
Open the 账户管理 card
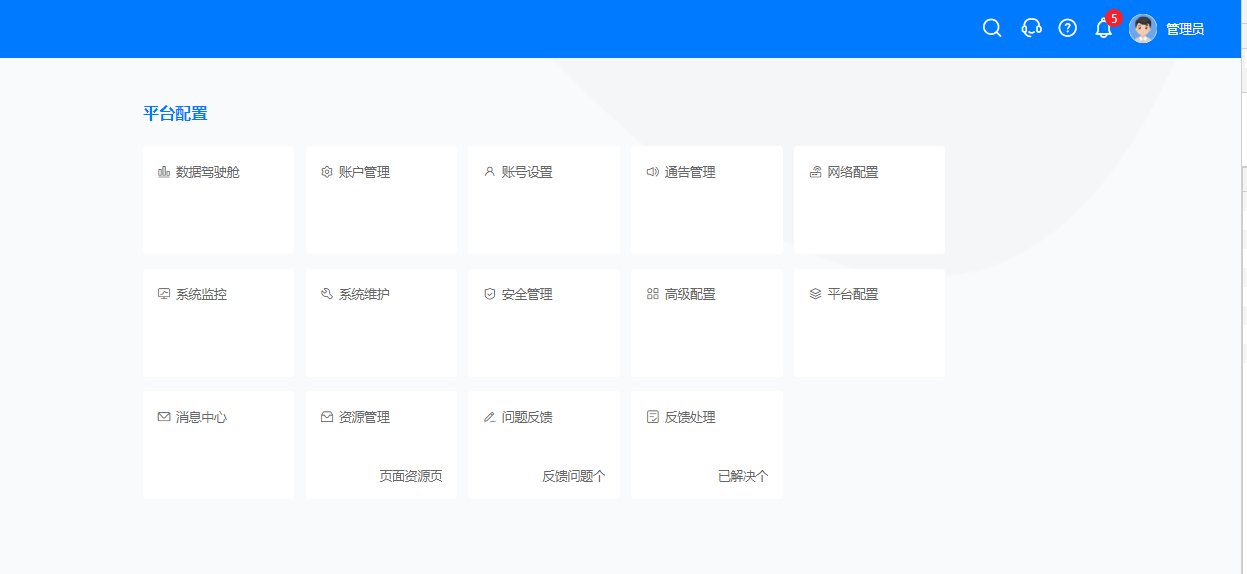[381, 200]
